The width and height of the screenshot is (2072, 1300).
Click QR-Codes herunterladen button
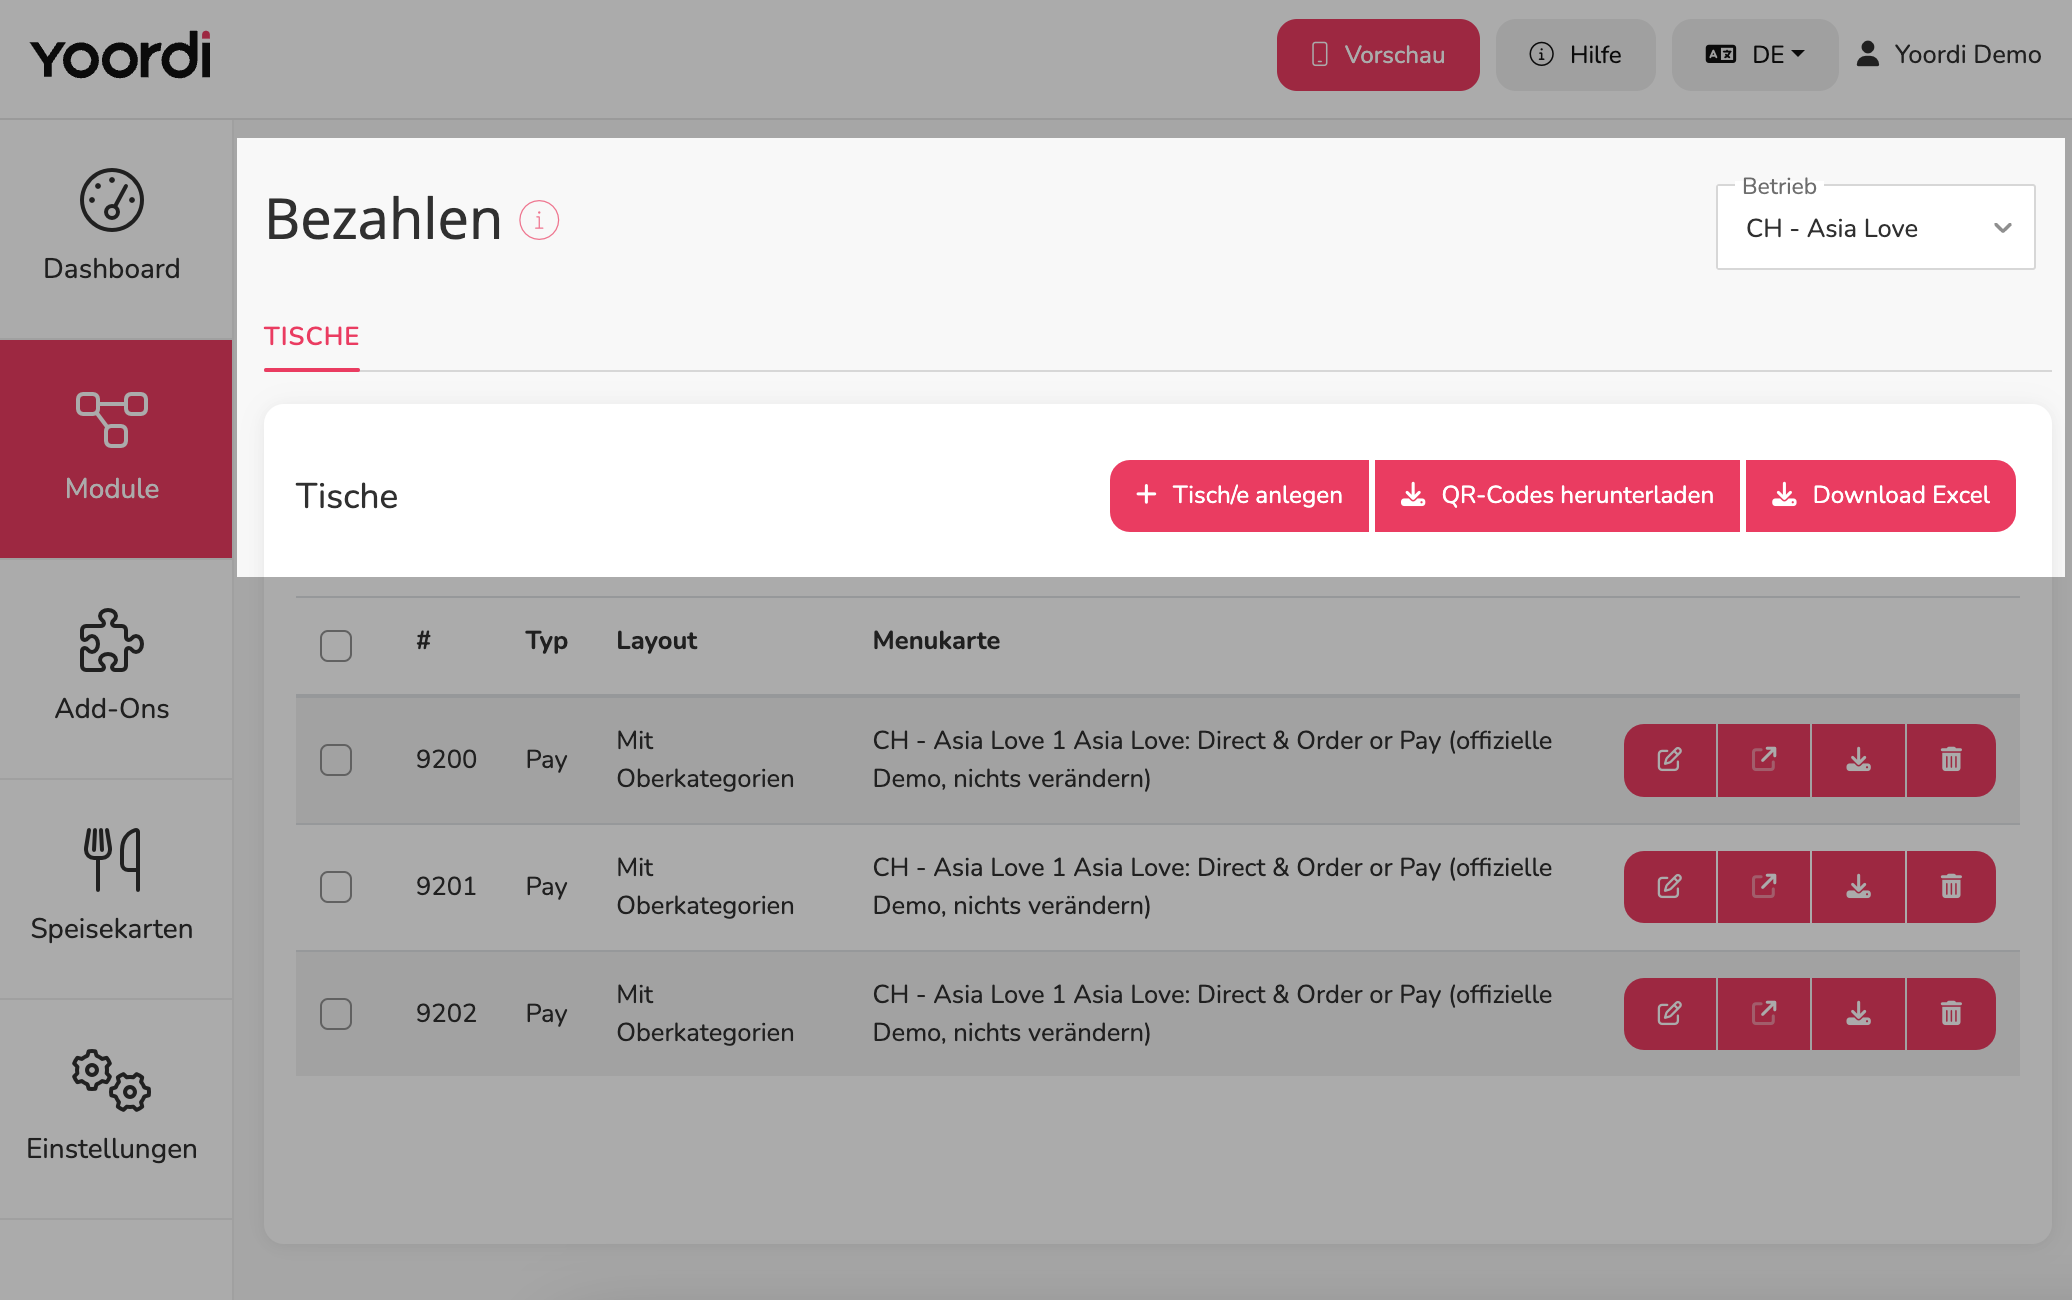1557,496
